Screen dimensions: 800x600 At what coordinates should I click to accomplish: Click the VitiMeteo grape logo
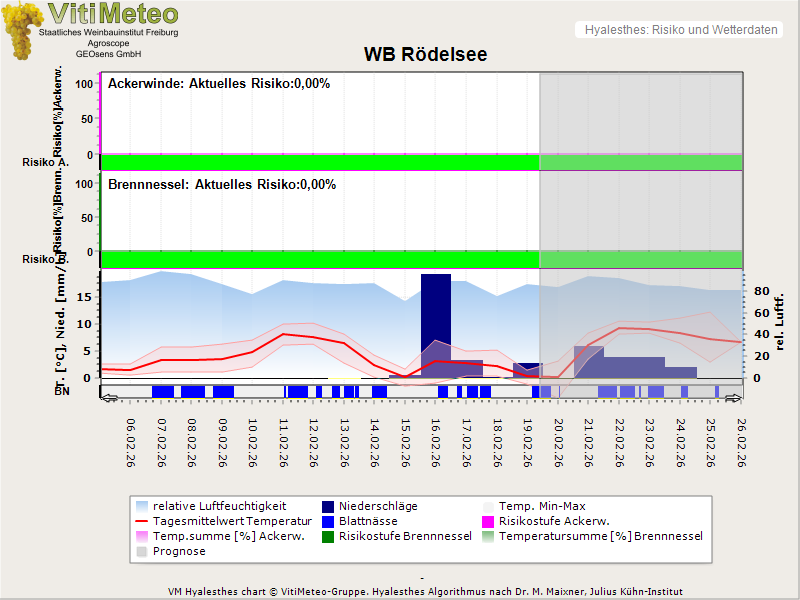20,30
